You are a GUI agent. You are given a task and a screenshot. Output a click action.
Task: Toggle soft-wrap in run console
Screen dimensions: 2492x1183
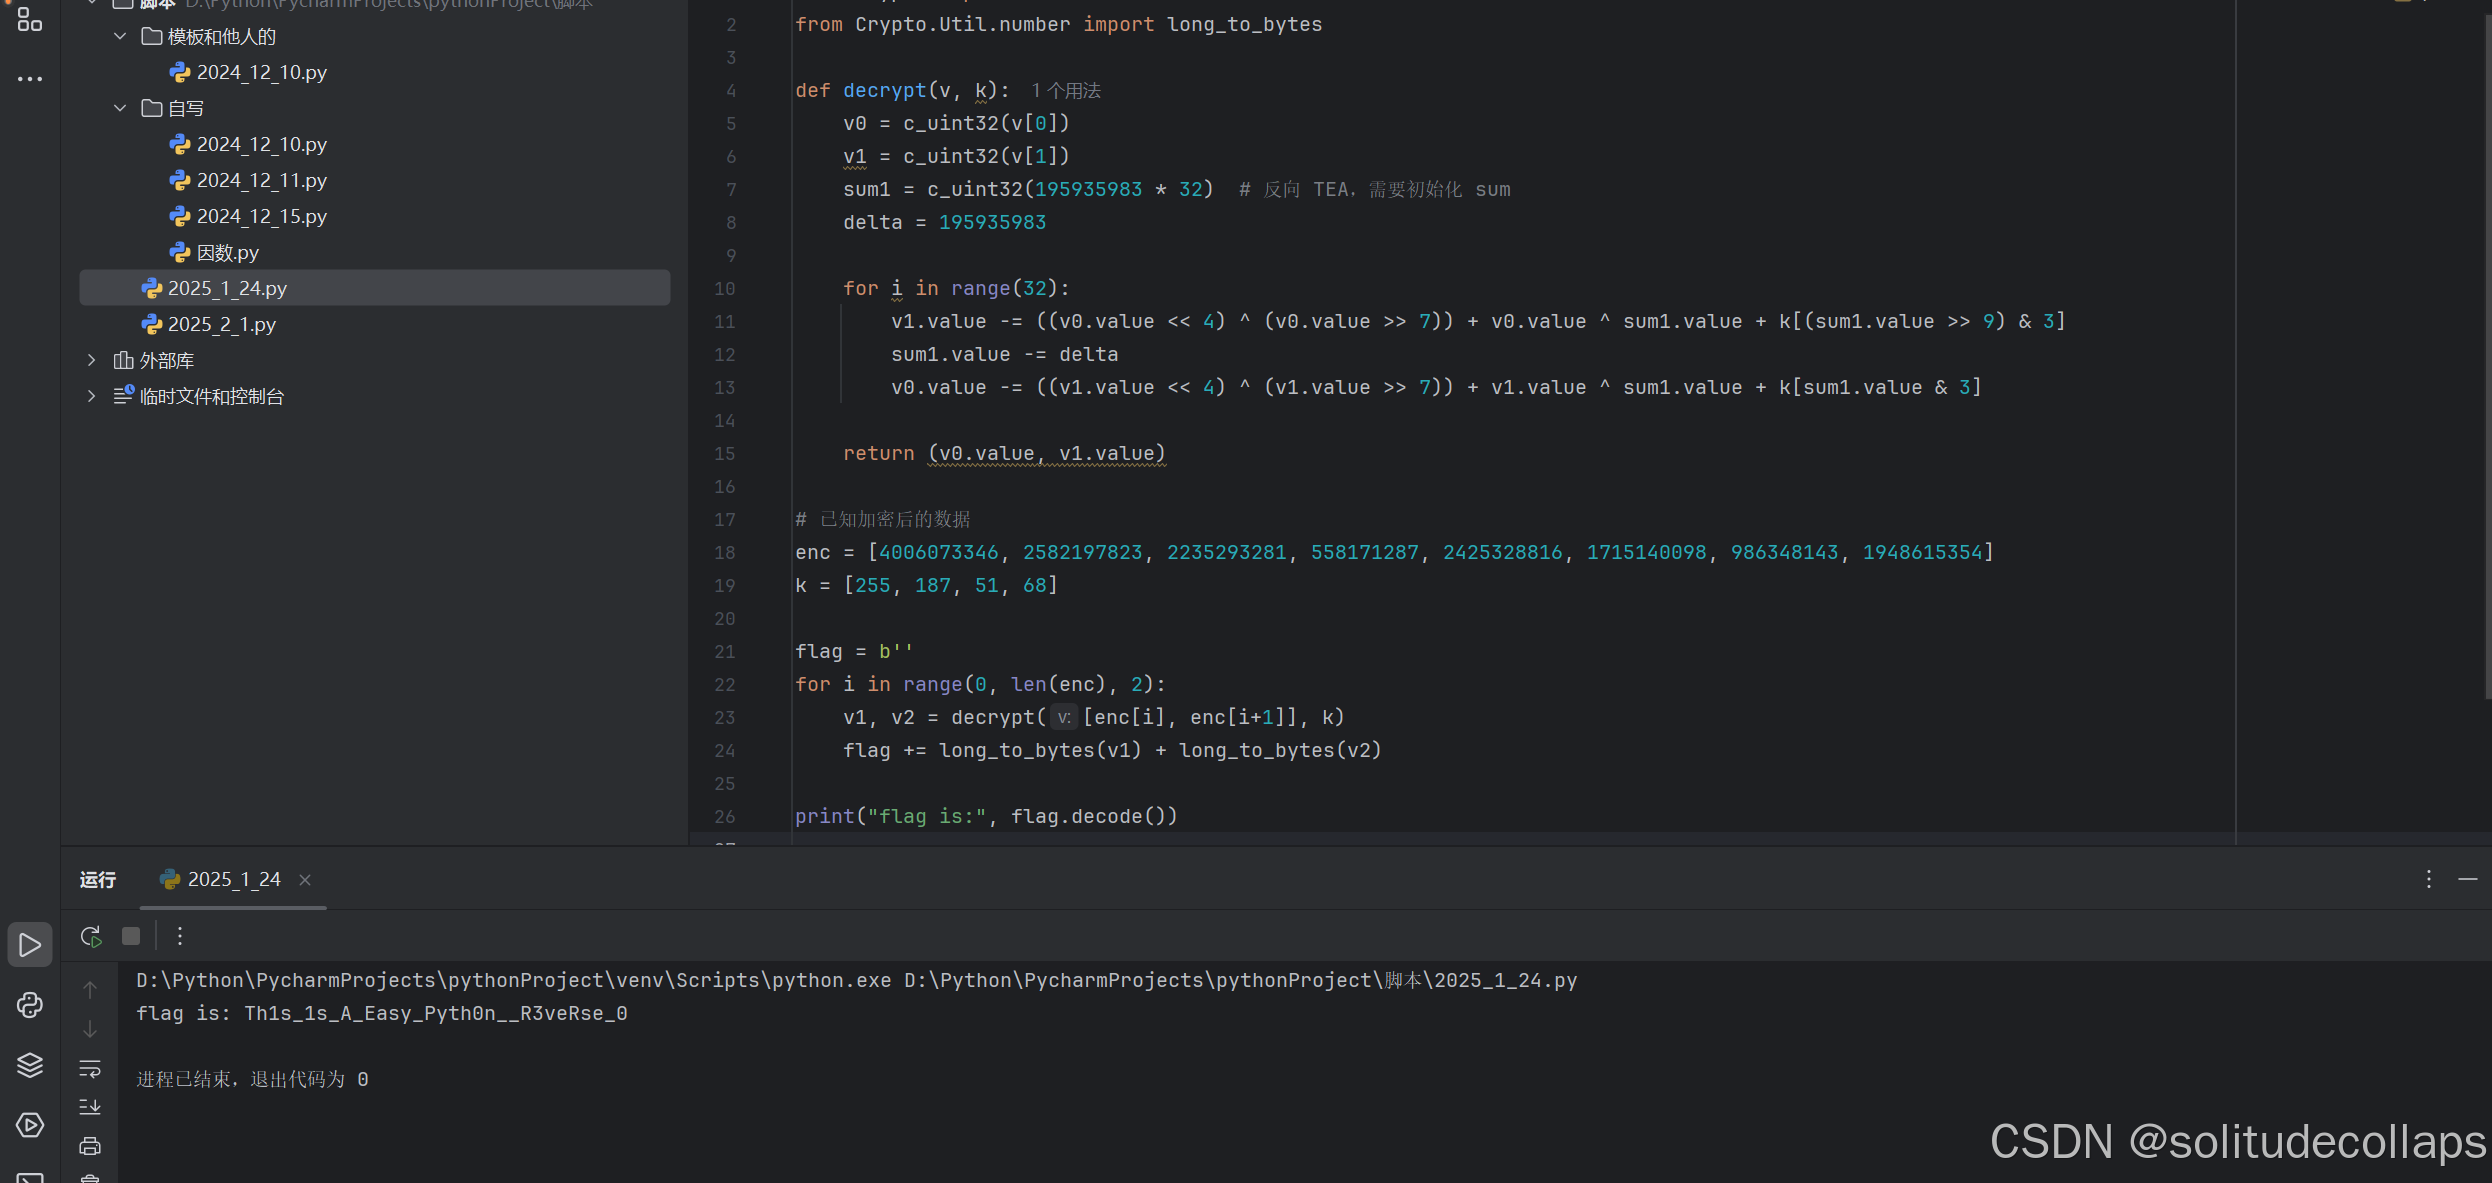point(90,1068)
